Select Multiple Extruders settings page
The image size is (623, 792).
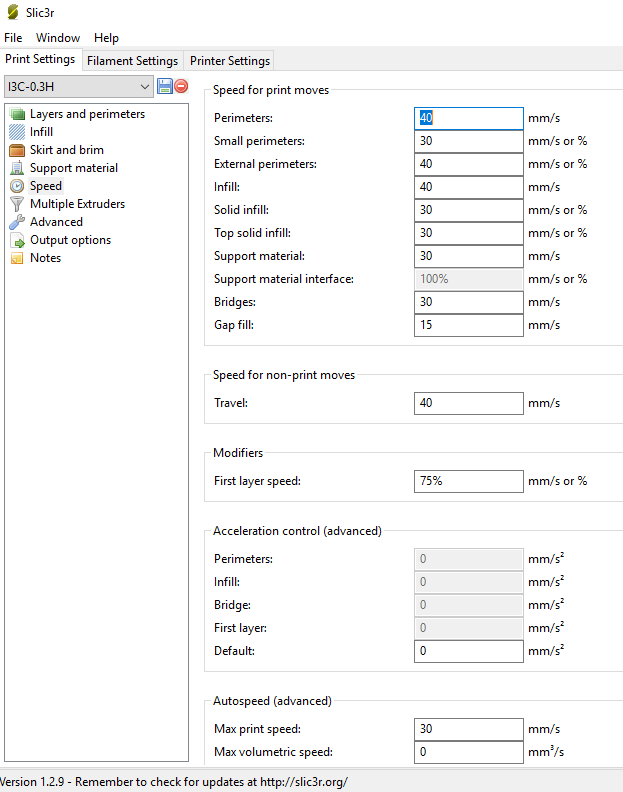(x=77, y=204)
